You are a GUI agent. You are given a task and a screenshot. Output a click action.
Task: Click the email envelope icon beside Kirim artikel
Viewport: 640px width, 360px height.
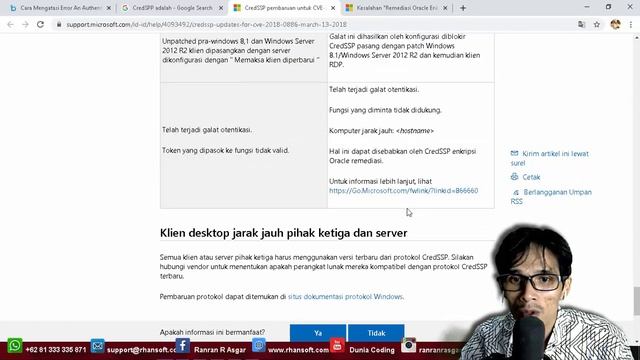click(514, 153)
